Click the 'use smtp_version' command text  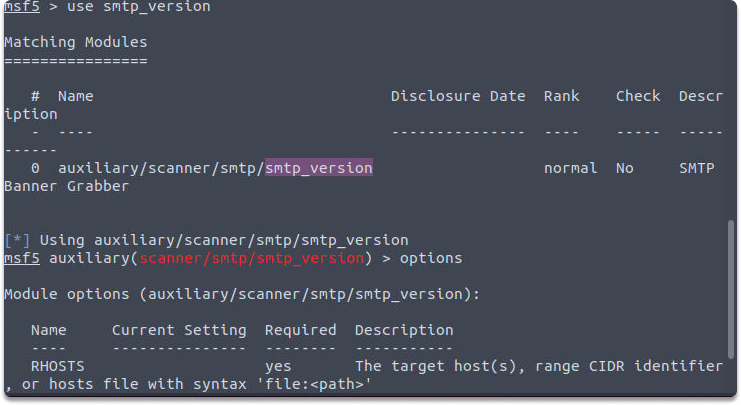pos(138,7)
